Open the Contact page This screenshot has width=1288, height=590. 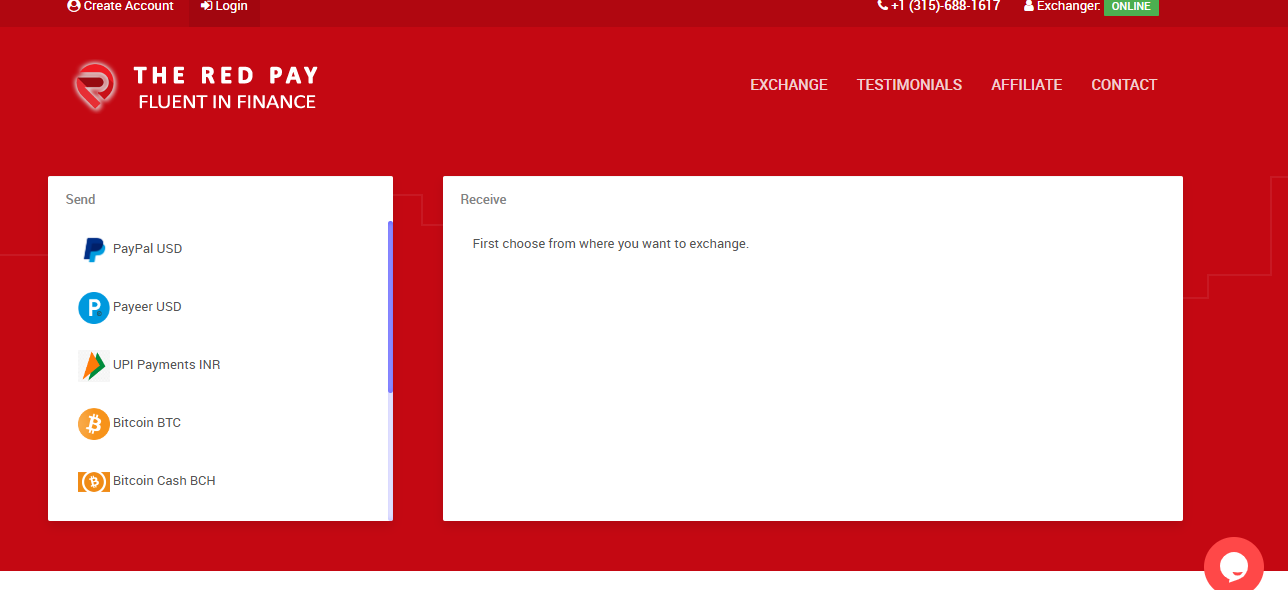click(1124, 85)
